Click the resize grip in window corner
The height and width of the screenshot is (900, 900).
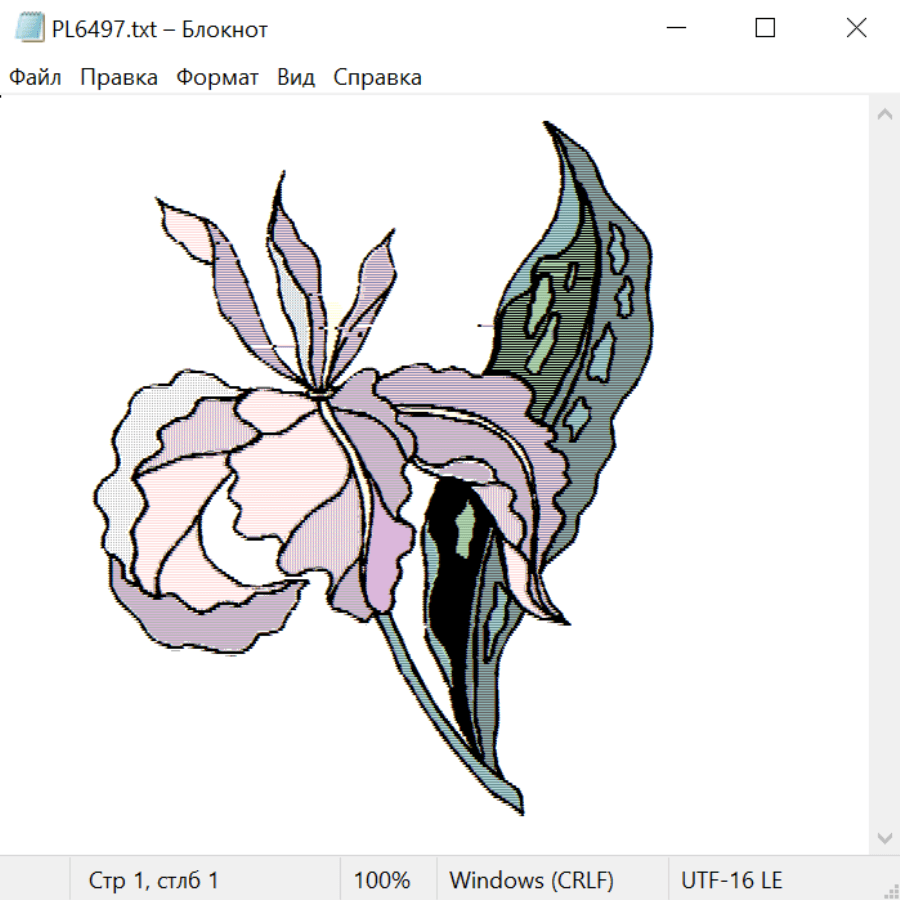(890, 890)
